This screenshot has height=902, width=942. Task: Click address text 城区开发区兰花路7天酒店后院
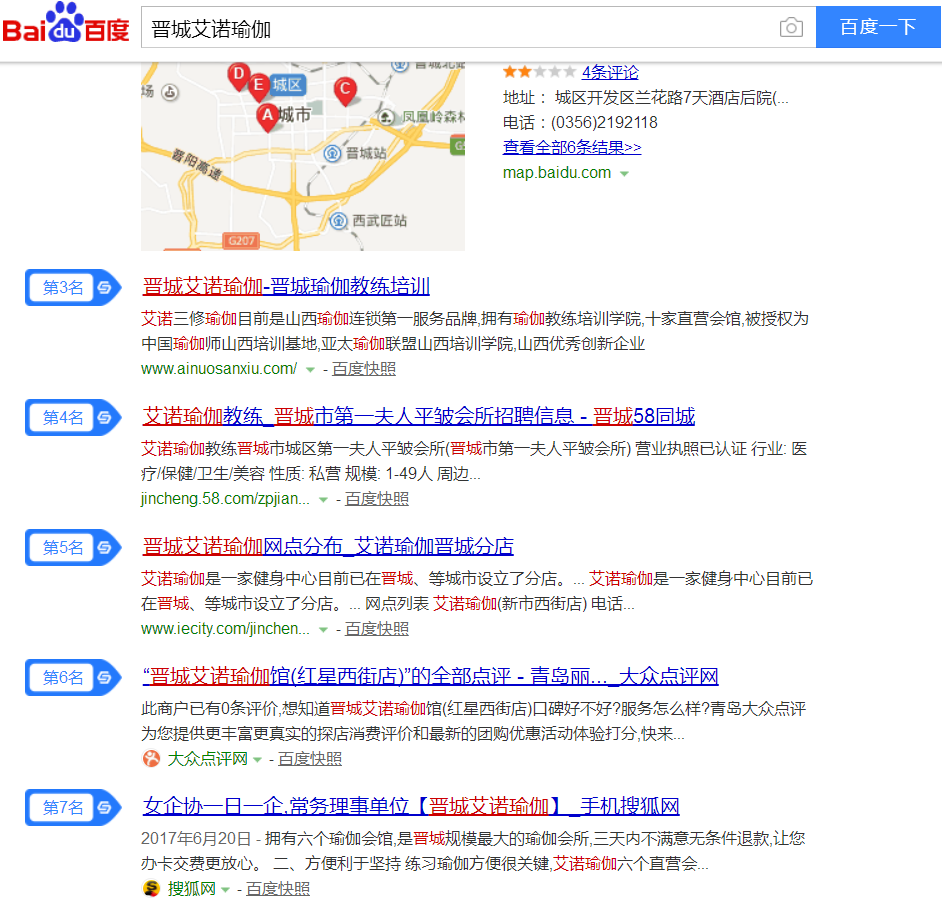point(671,98)
